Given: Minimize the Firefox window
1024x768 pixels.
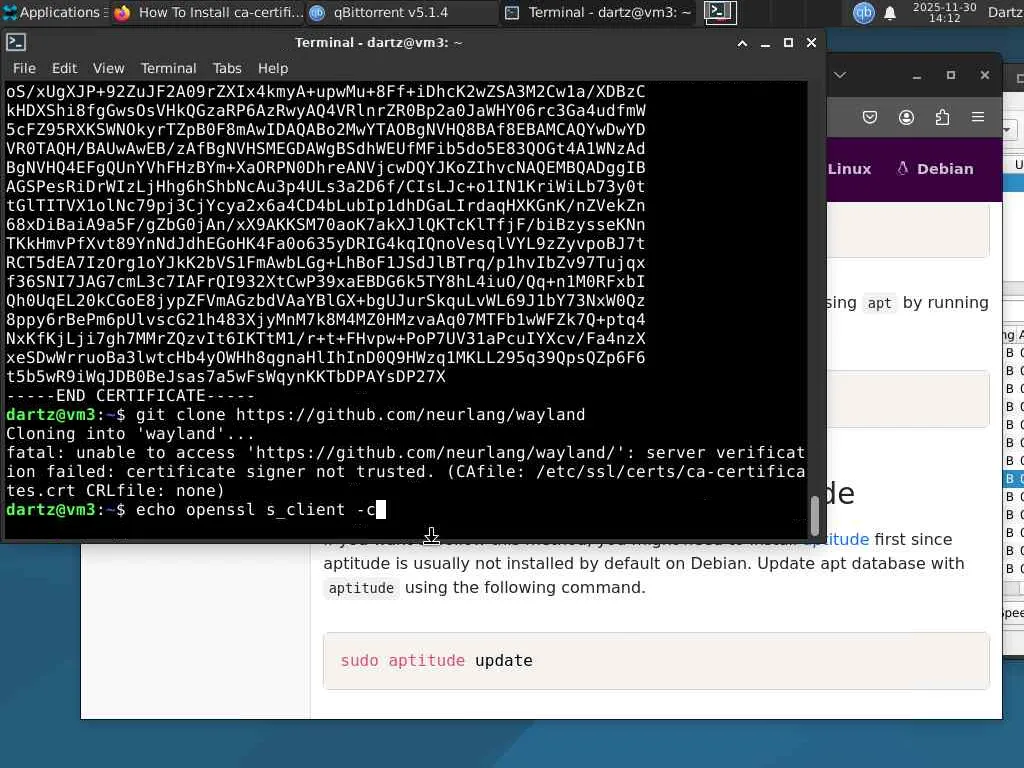Looking at the screenshot, I should (x=917, y=76).
